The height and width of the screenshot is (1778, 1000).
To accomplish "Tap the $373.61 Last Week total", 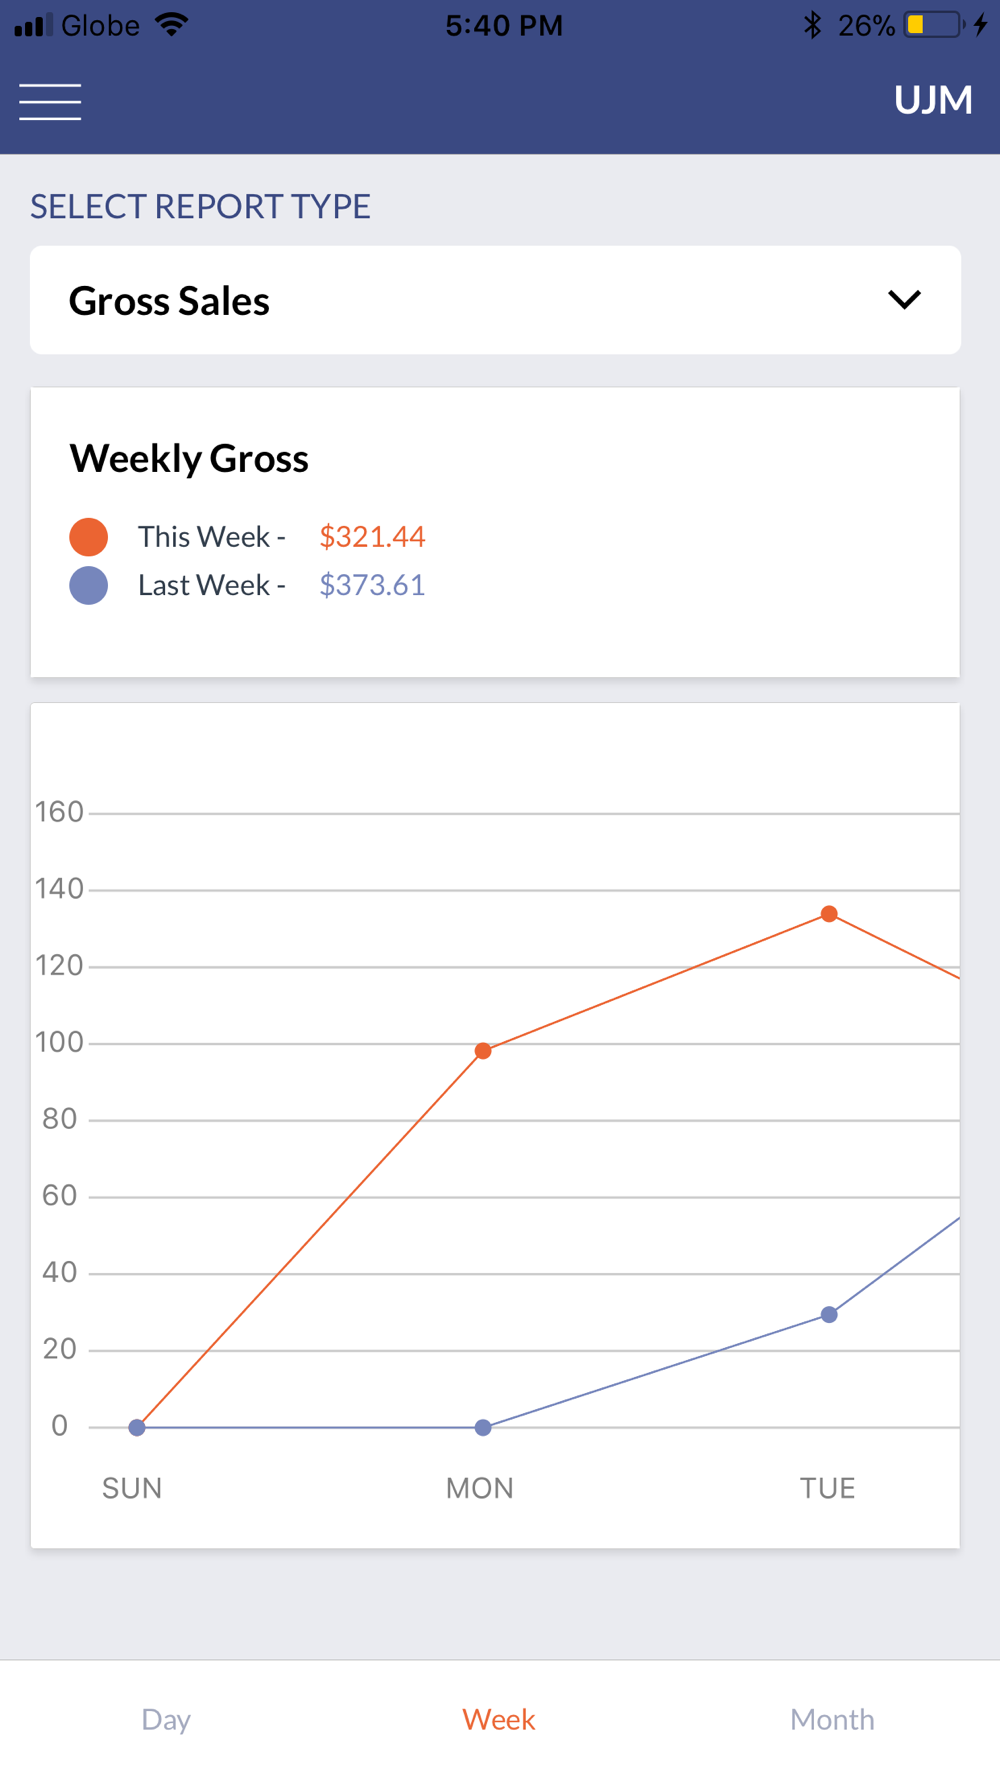I will point(372,585).
